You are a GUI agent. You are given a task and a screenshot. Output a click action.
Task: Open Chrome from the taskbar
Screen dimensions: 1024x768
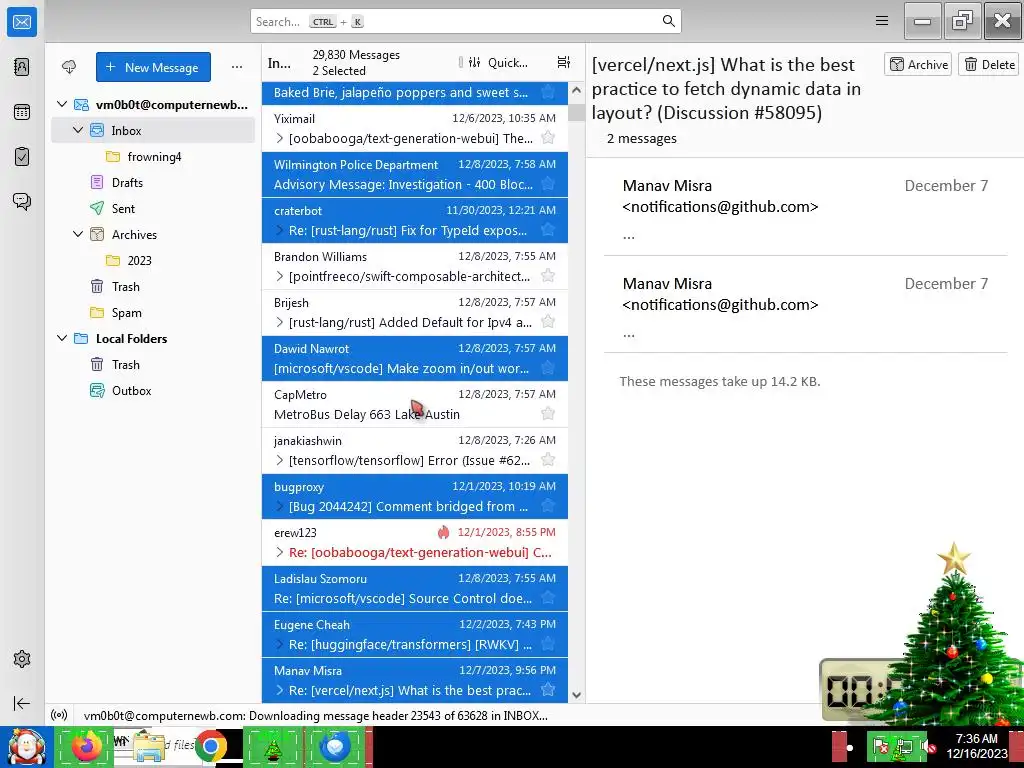[x=210, y=746]
